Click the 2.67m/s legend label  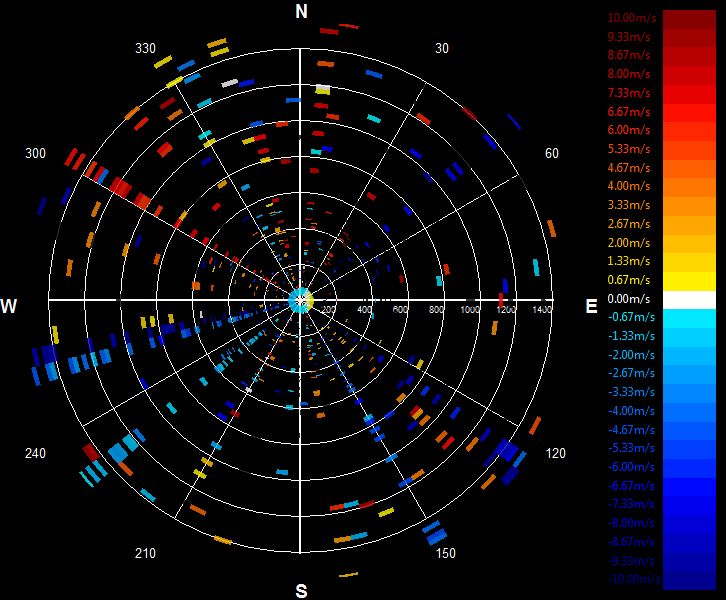[629, 224]
